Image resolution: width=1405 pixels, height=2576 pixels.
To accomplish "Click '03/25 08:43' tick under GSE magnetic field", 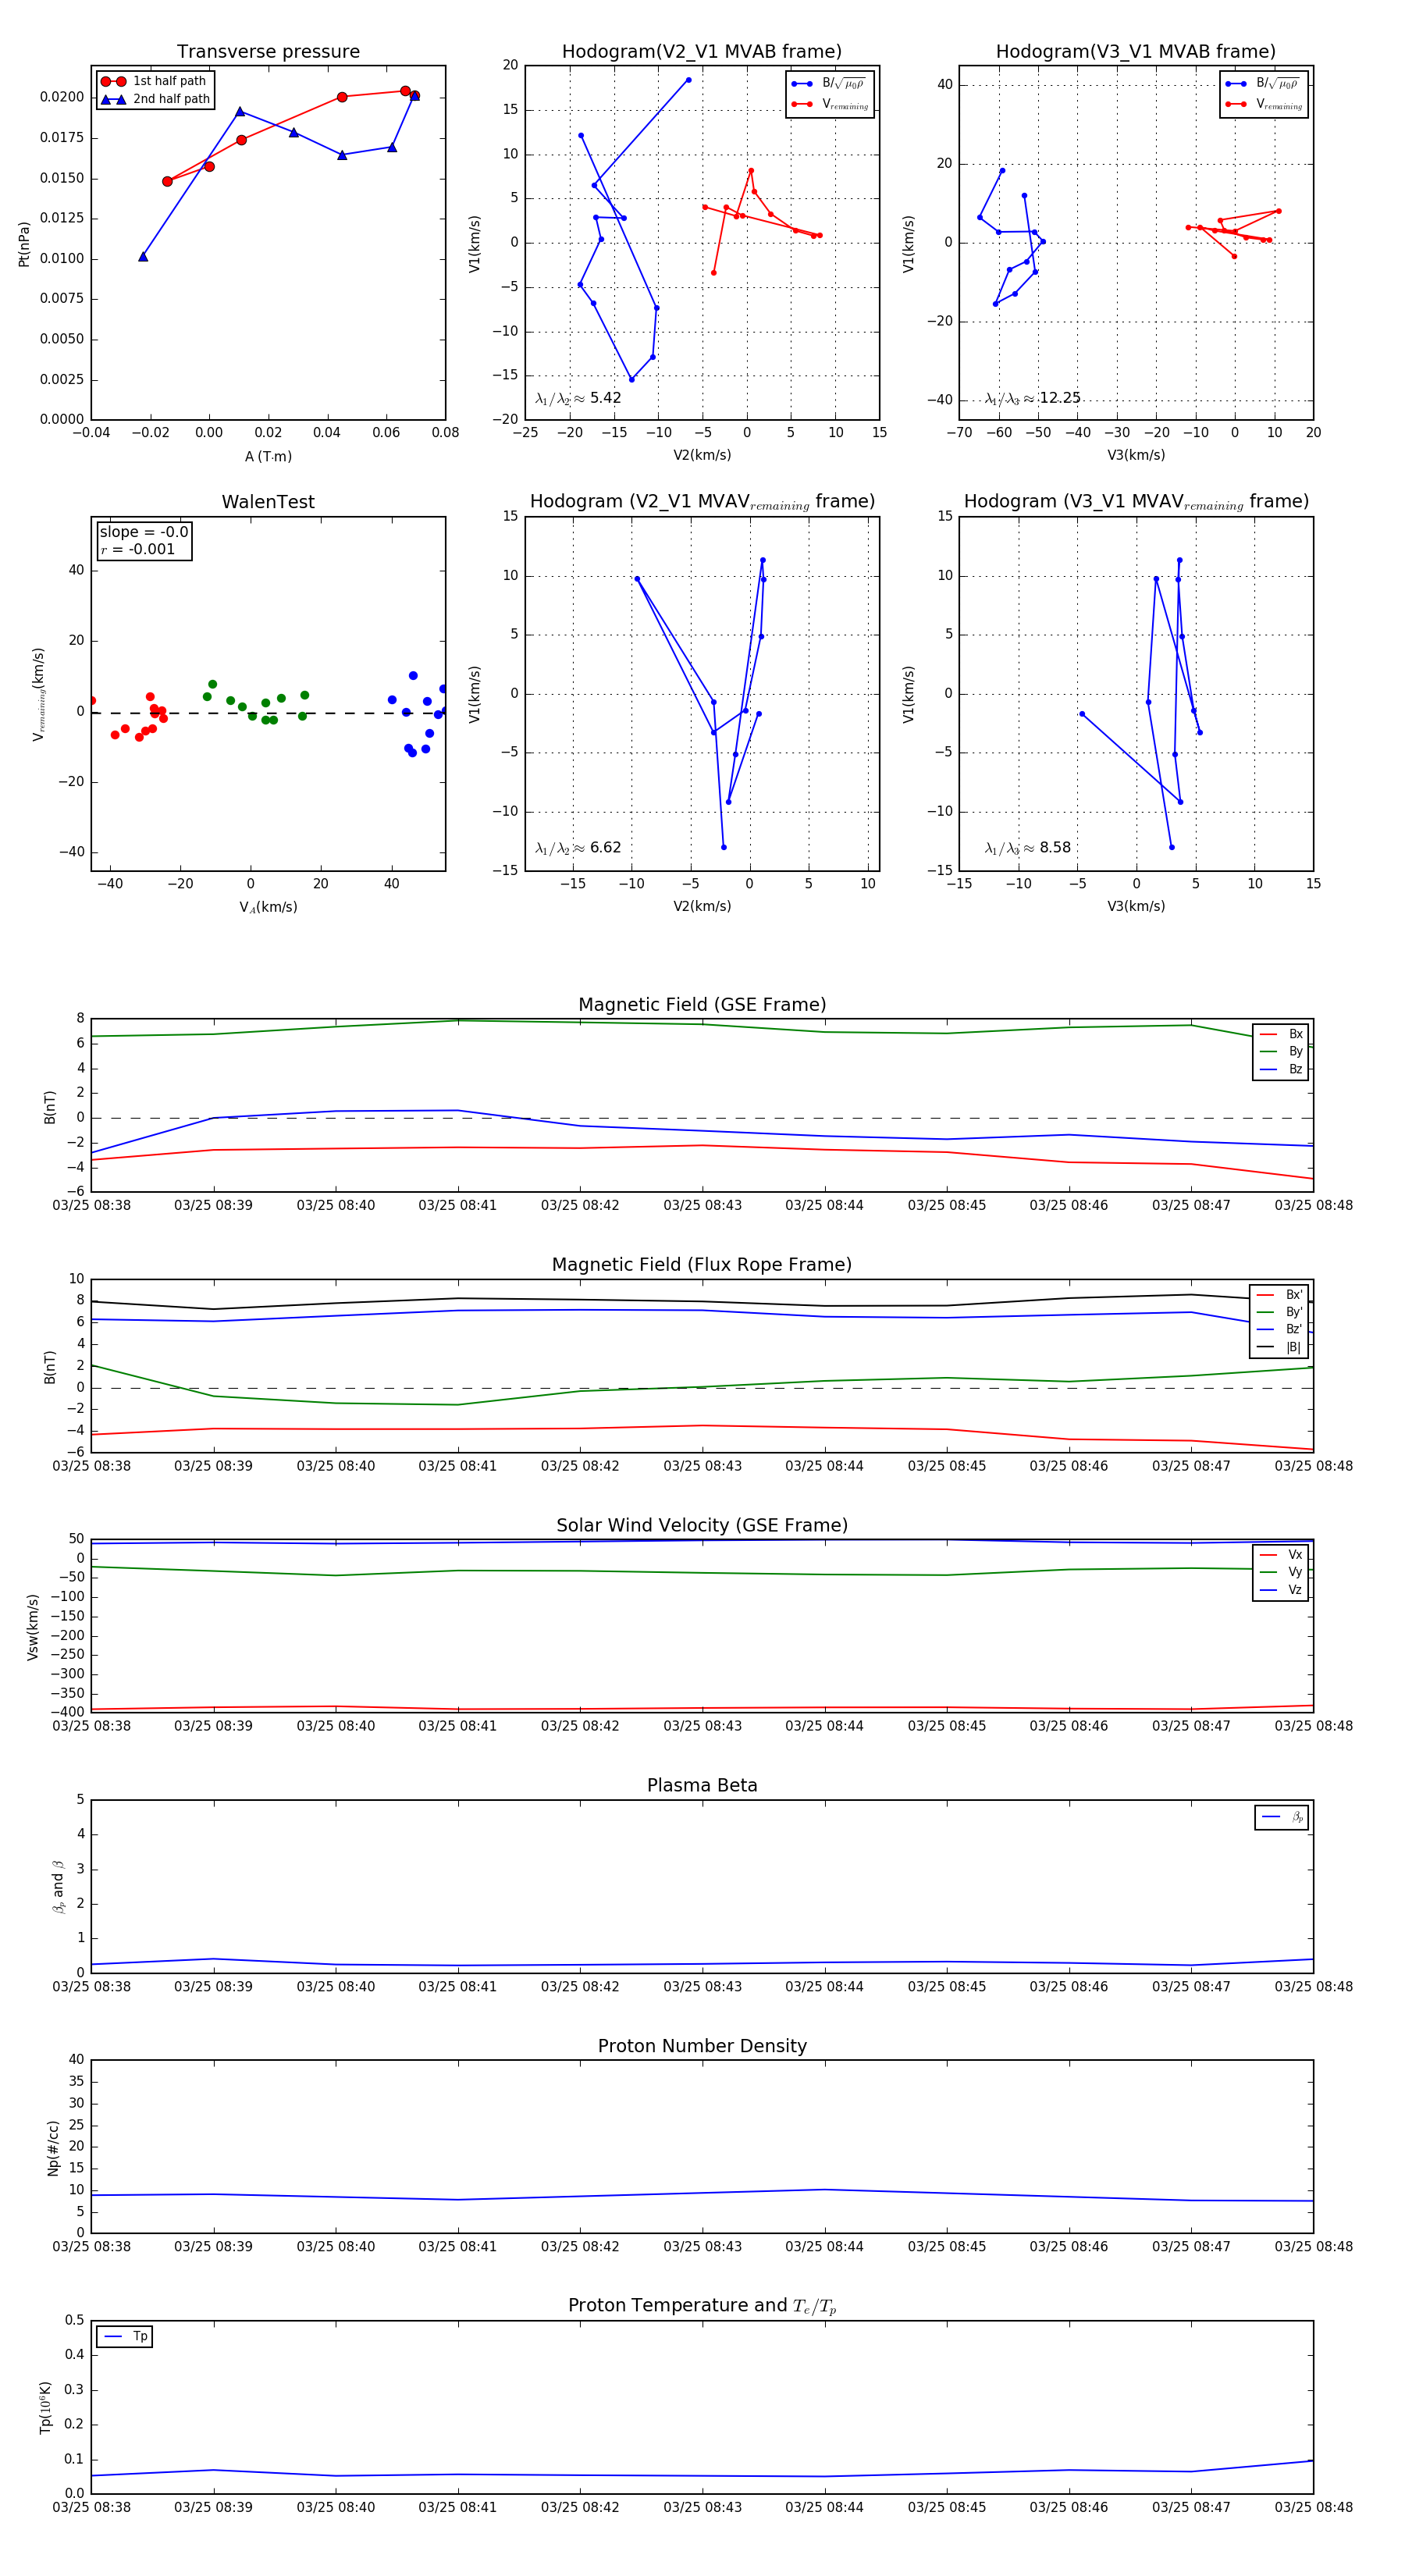I will coord(702,1206).
